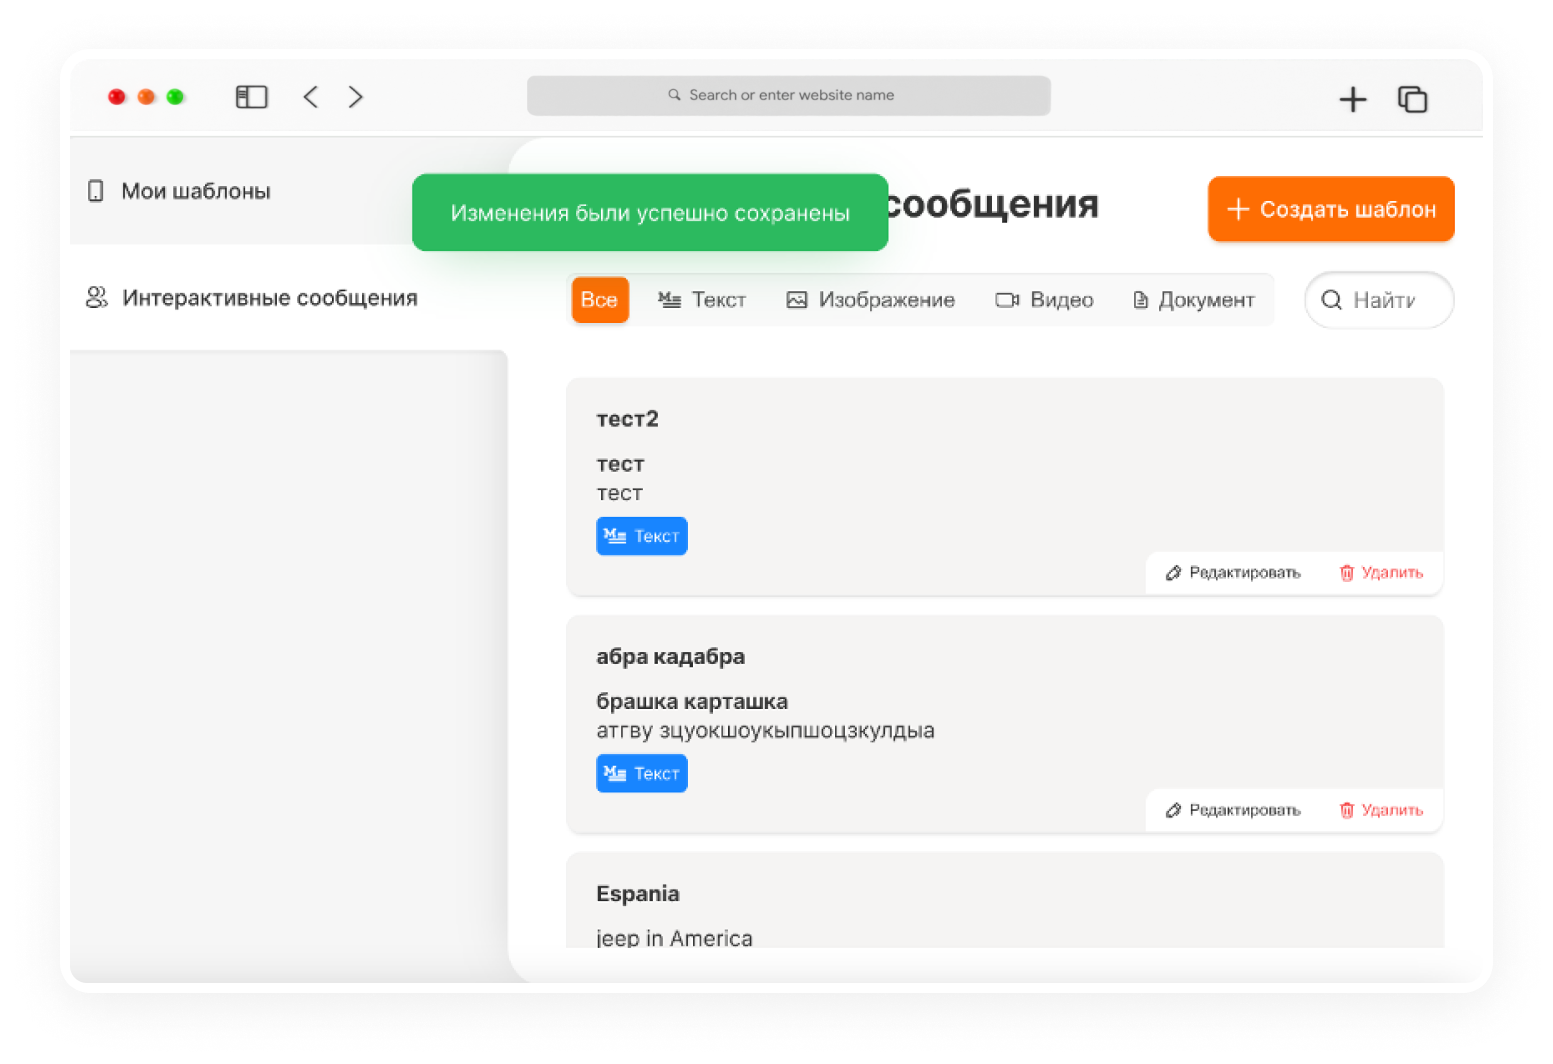Click pencil icon on абра кадабра card
Viewport: 1553px width, 1064px height.
click(x=1173, y=810)
